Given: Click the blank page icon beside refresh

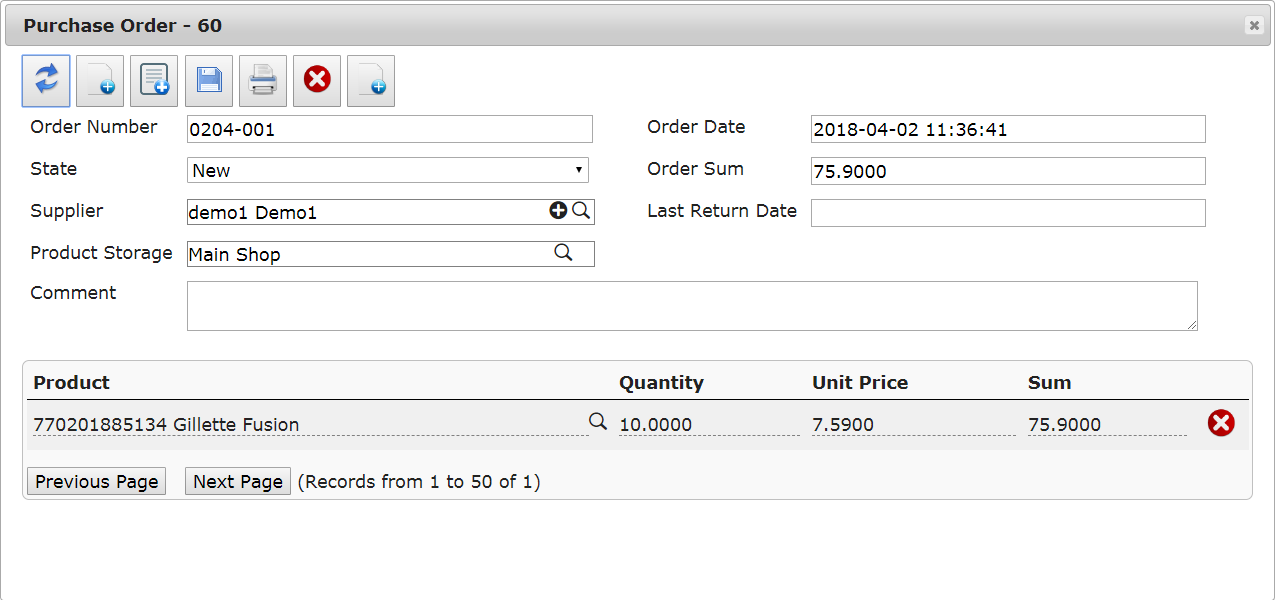Looking at the screenshot, I should (x=100, y=81).
